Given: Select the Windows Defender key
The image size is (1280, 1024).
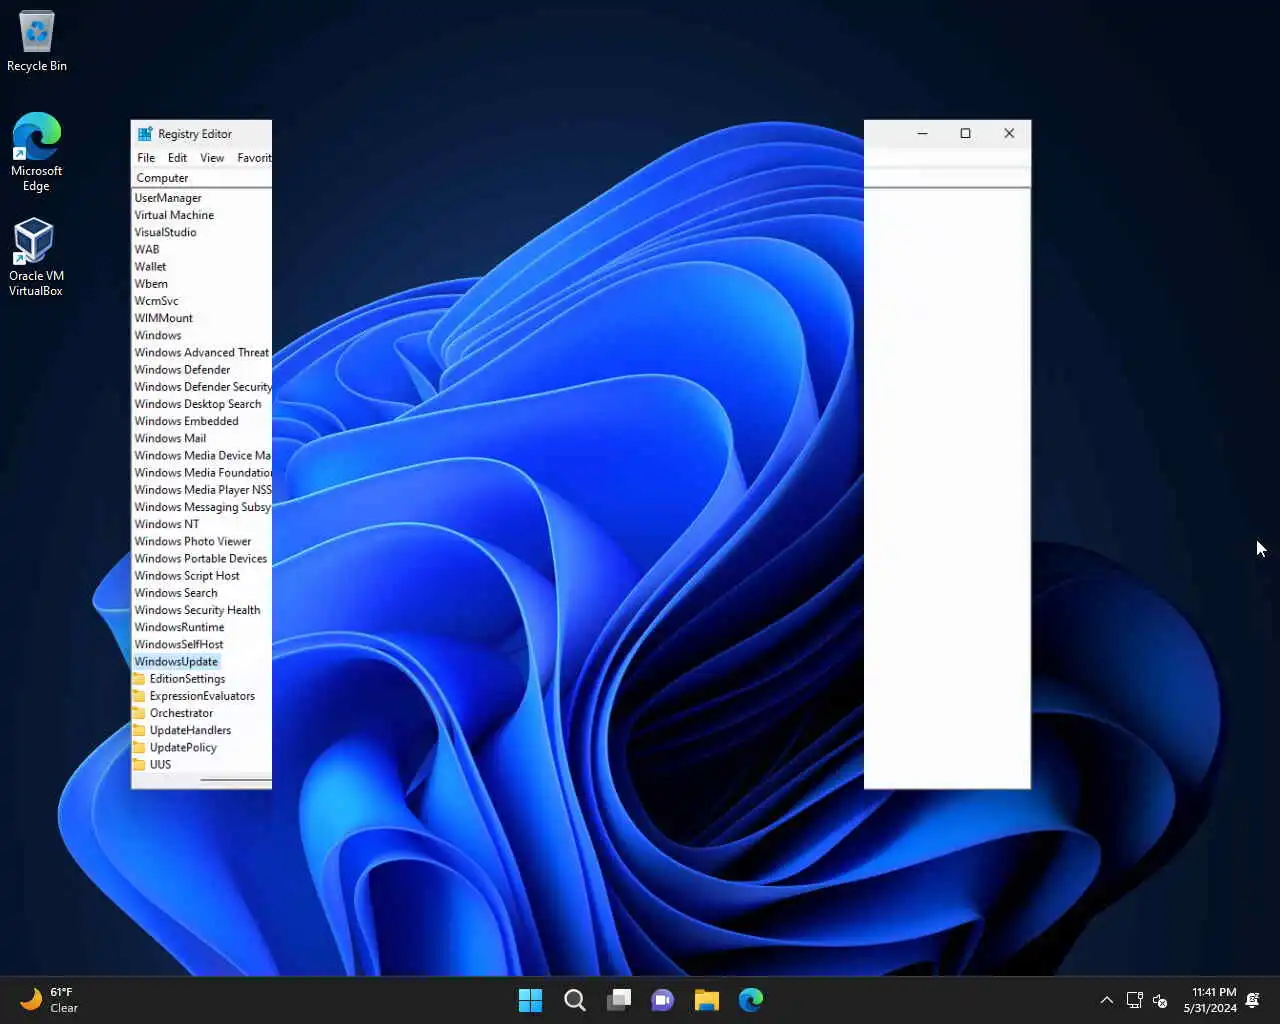Looking at the screenshot, I should click(182, 370).
